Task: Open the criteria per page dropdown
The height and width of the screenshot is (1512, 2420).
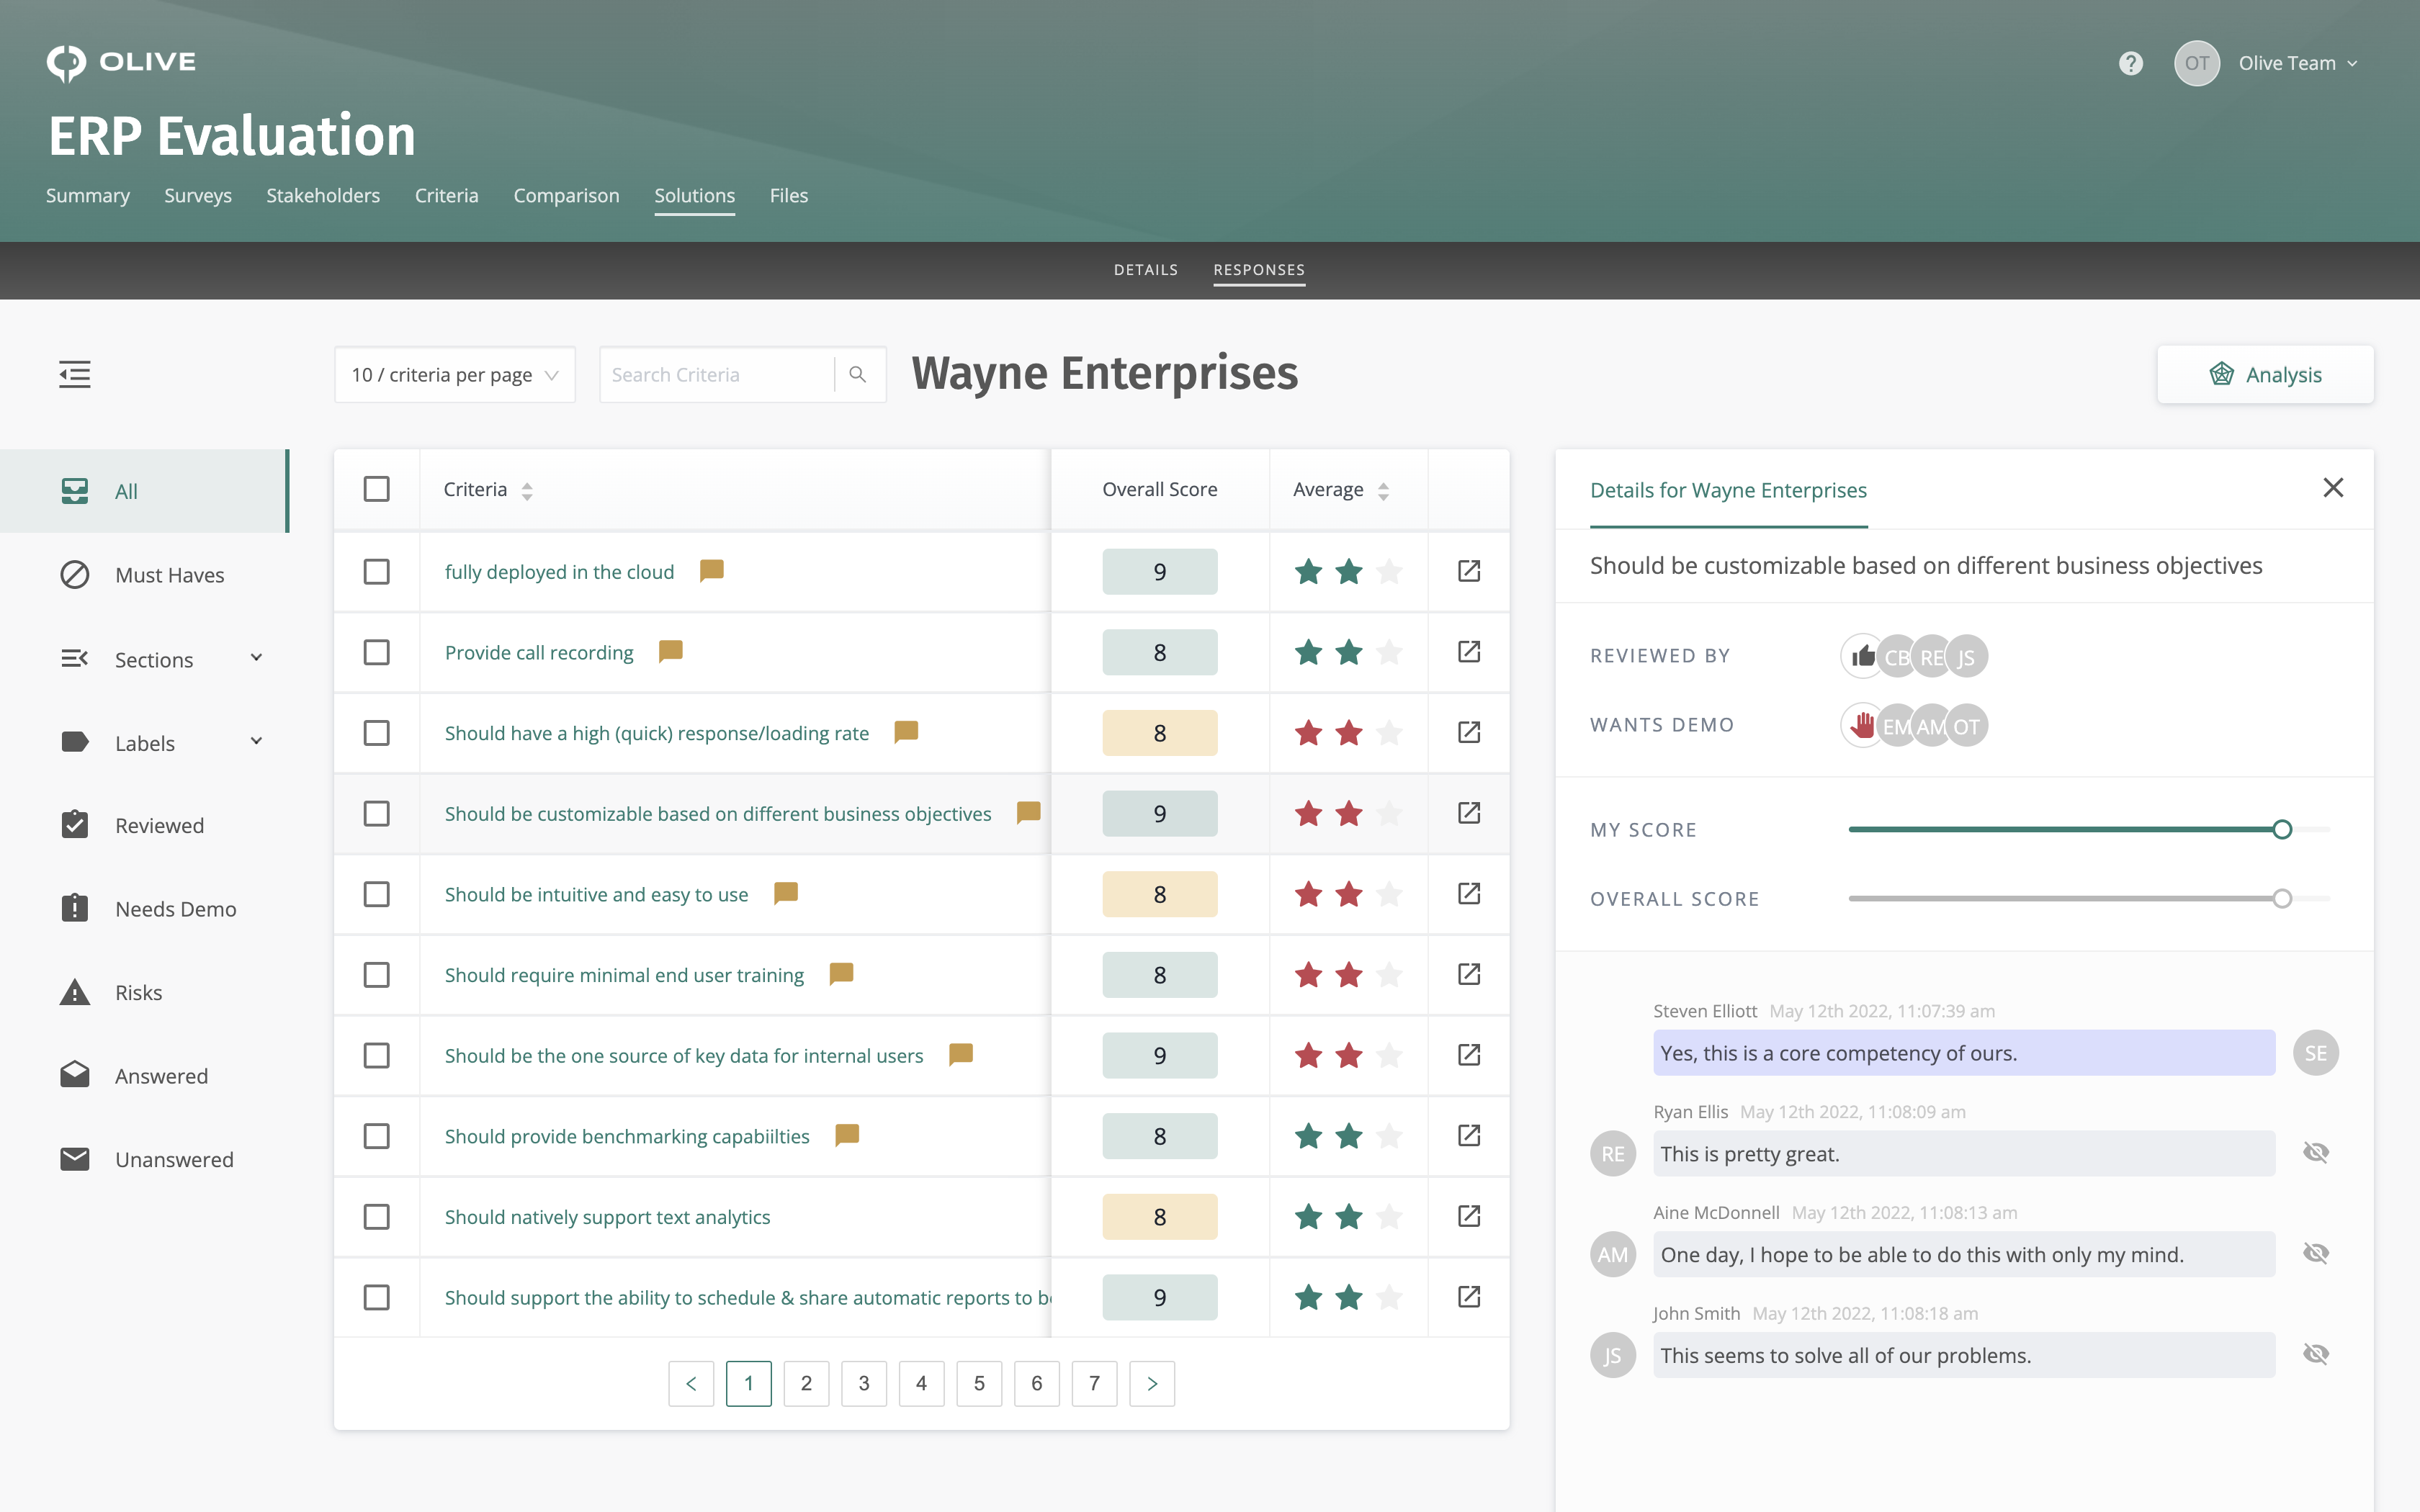Action: tap(455, 374)
